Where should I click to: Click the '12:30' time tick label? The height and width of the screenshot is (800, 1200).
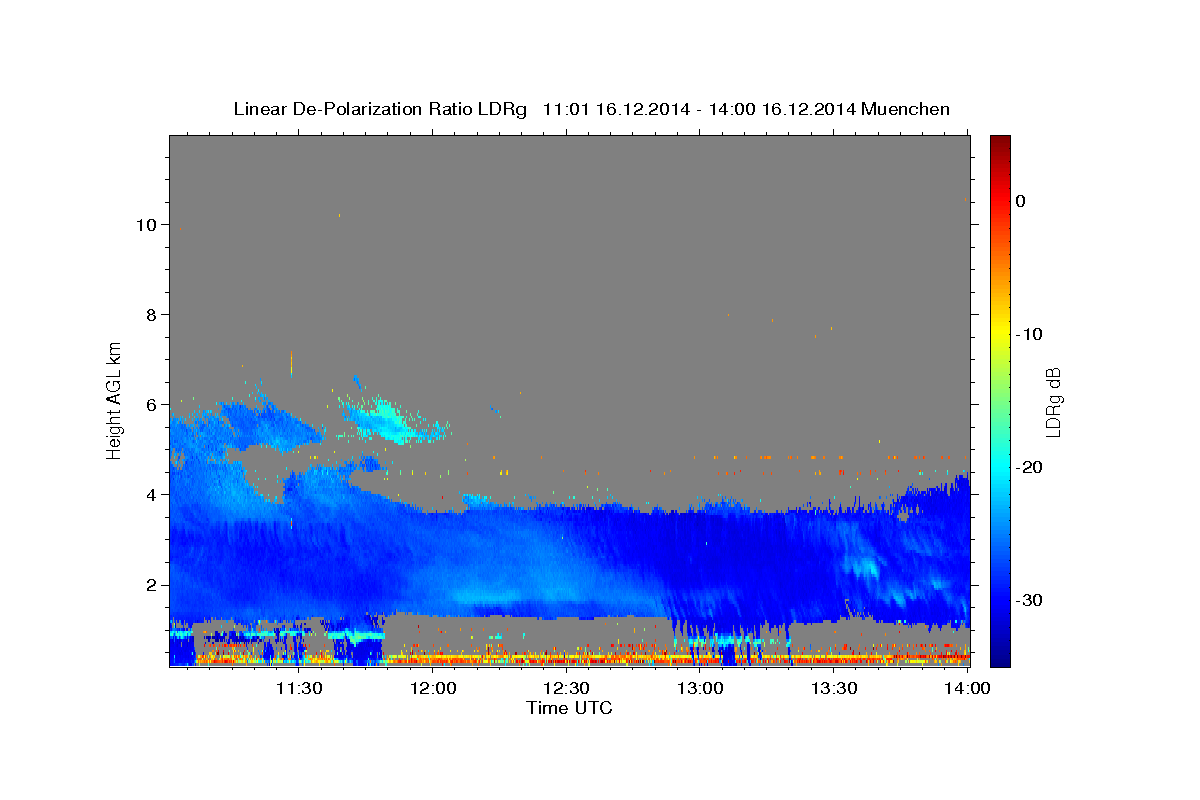tap(566, 688)
